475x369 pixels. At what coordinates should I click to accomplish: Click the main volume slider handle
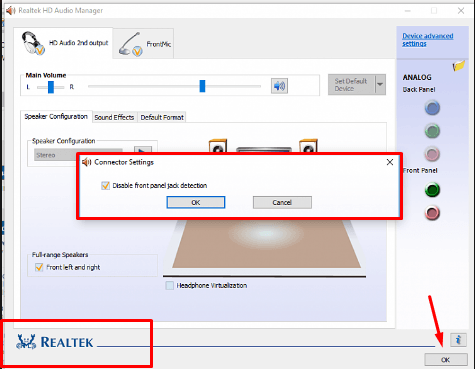tap(202, 86)
